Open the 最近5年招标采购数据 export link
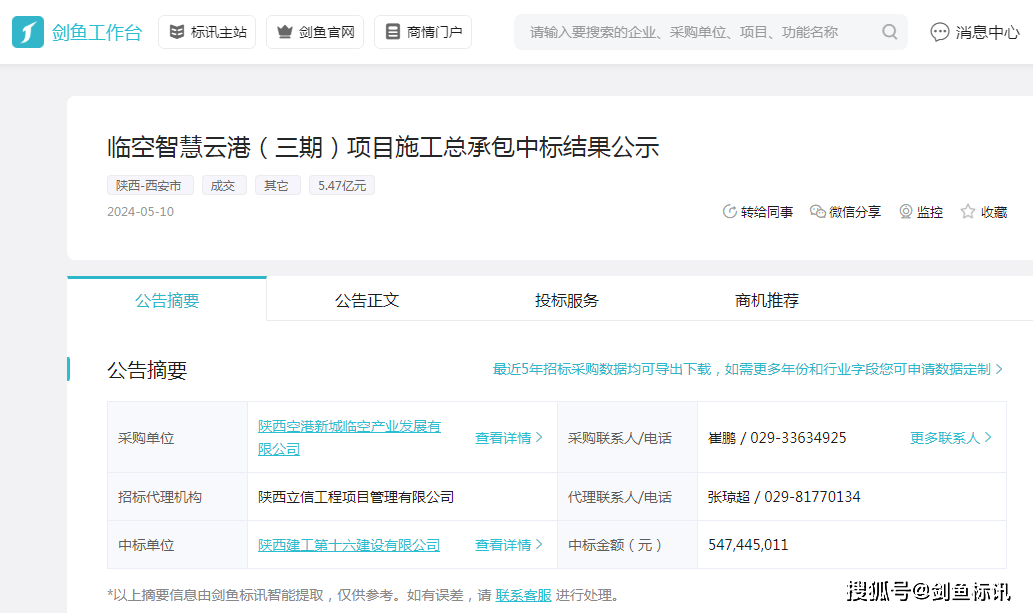This screenshot has height=613, width=1033. coord(748,369)
